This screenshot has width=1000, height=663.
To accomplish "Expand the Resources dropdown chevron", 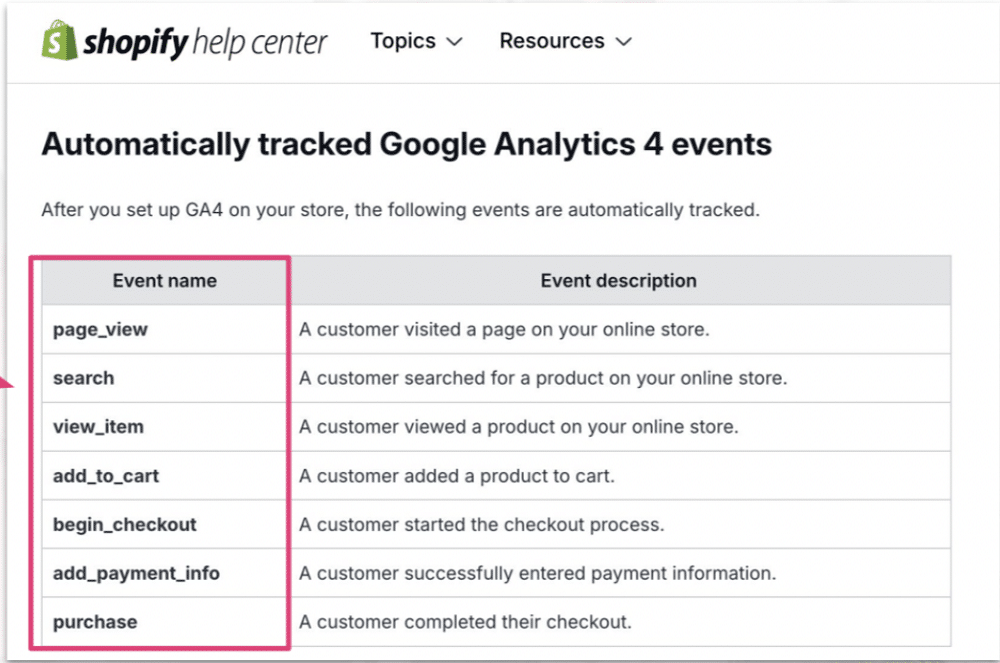I will click(x=622, y=42).
